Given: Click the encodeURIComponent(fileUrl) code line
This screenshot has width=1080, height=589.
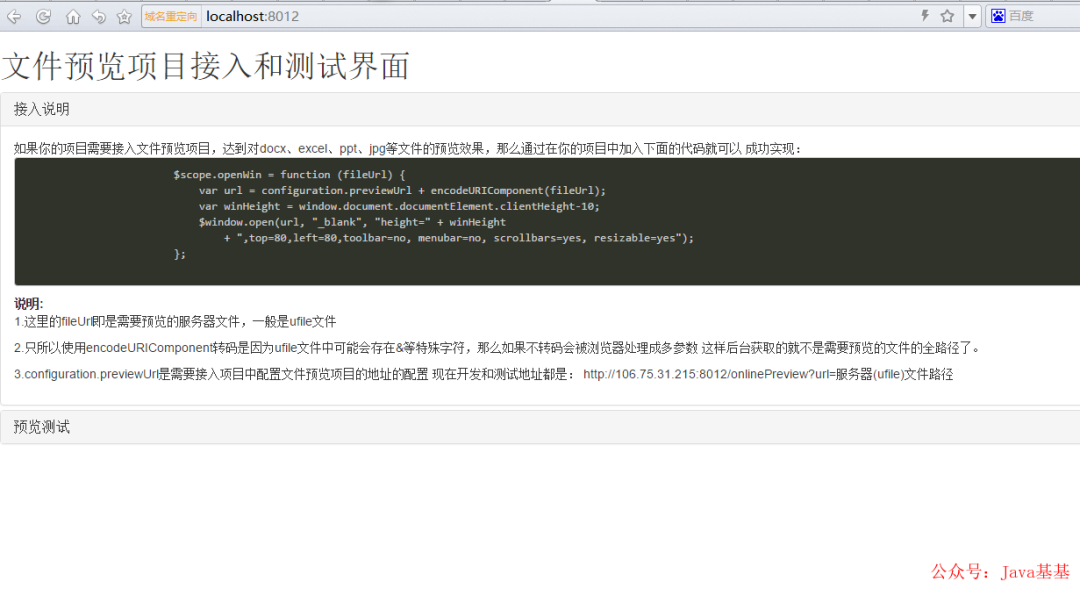Looking at the screenshot, I should [x=402, y=191].
